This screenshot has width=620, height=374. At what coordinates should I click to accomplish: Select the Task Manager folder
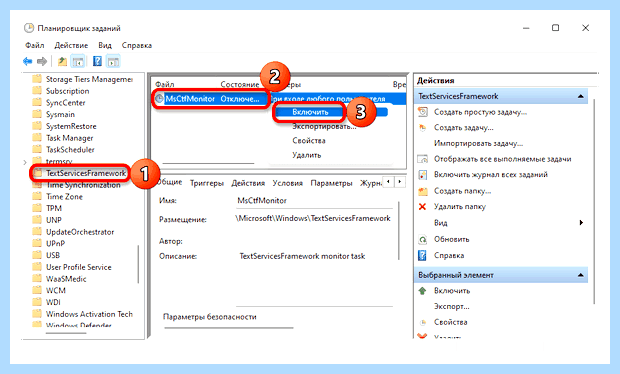click(x=70, y=138)
